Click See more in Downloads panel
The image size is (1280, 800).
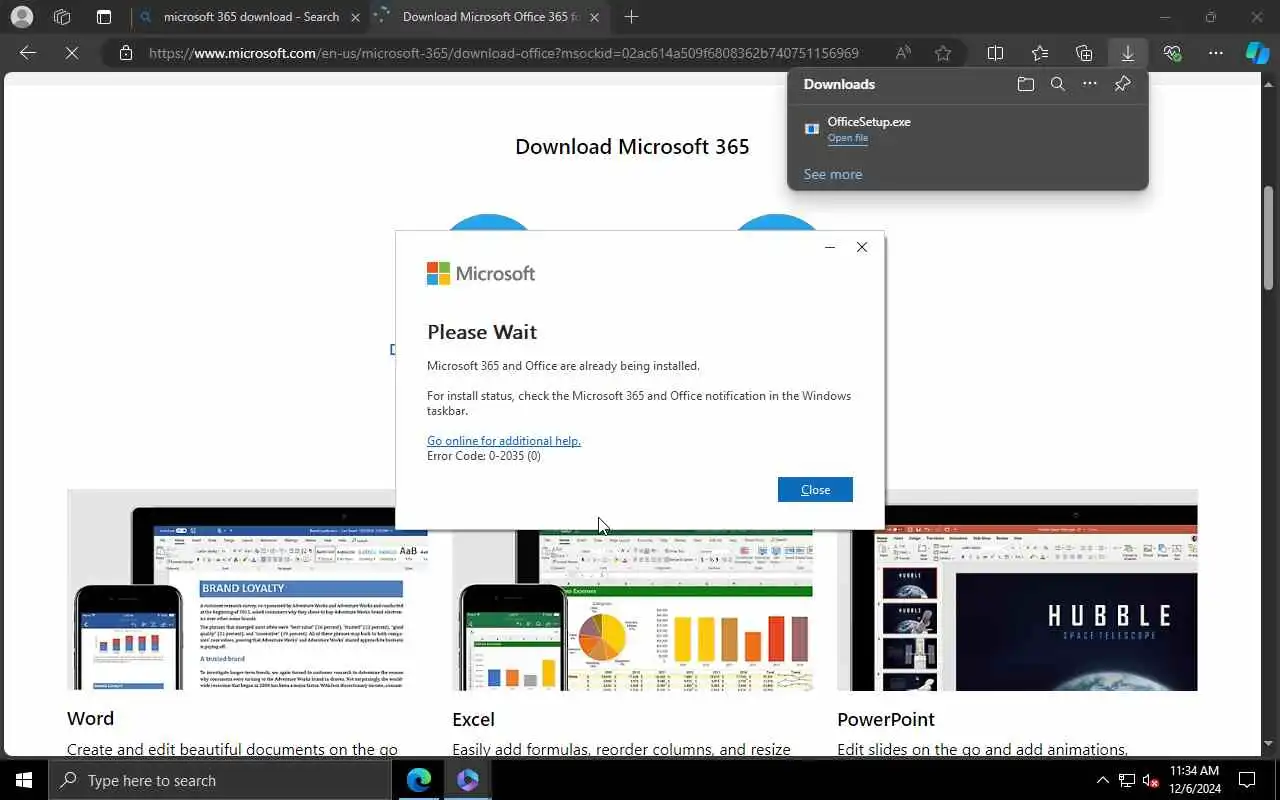[x=832, y=174]
